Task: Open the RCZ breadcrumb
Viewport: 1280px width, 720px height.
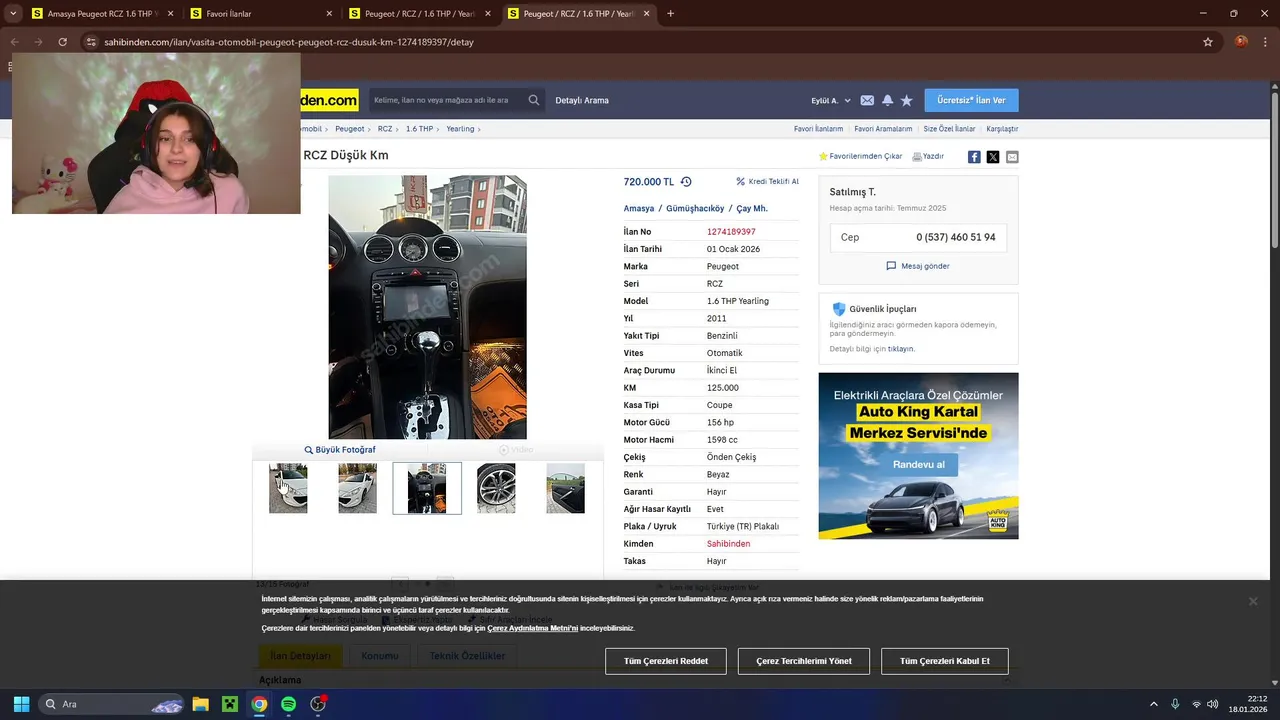Action: [x=385, y=129]
